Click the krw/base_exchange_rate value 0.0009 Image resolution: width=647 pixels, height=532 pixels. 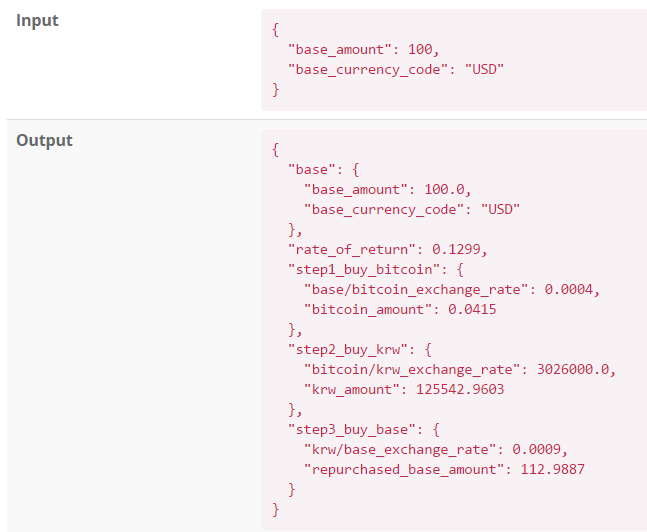(536, 449)
